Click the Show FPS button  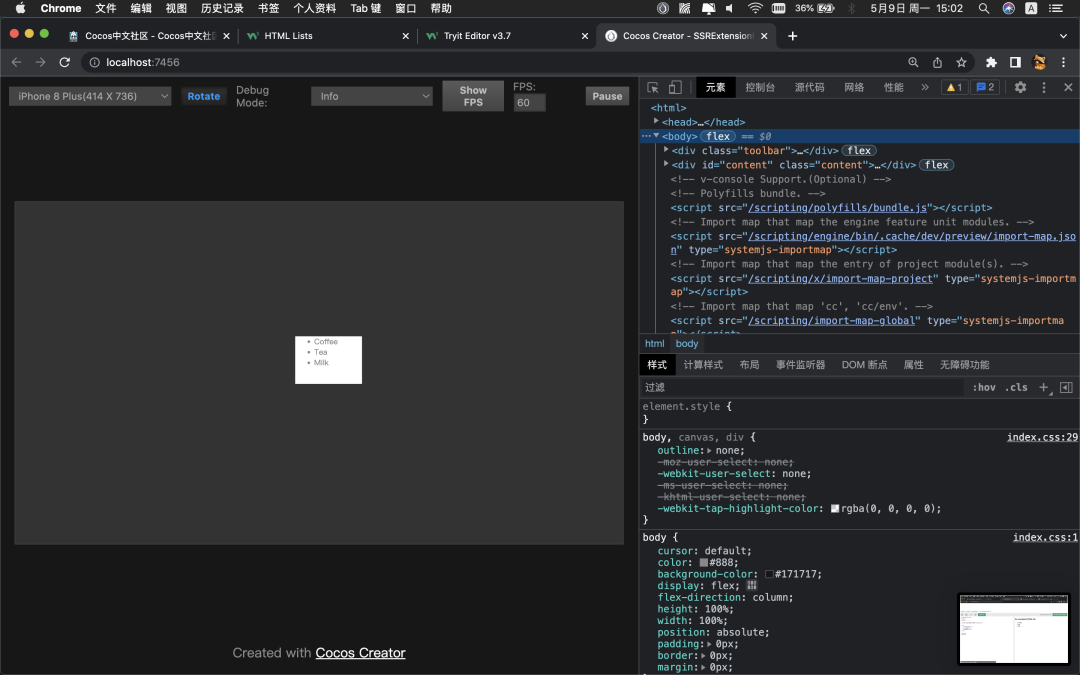pyautogui.click(x=473, y=96)
